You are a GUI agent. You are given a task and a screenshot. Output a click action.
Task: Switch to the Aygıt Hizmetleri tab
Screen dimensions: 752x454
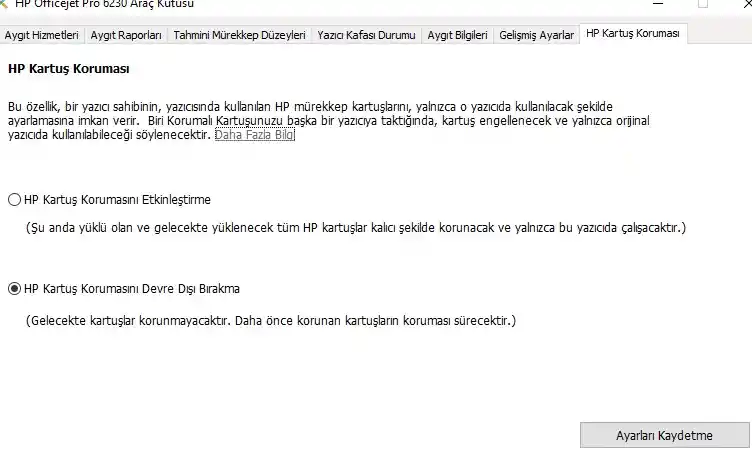[42, 35]
